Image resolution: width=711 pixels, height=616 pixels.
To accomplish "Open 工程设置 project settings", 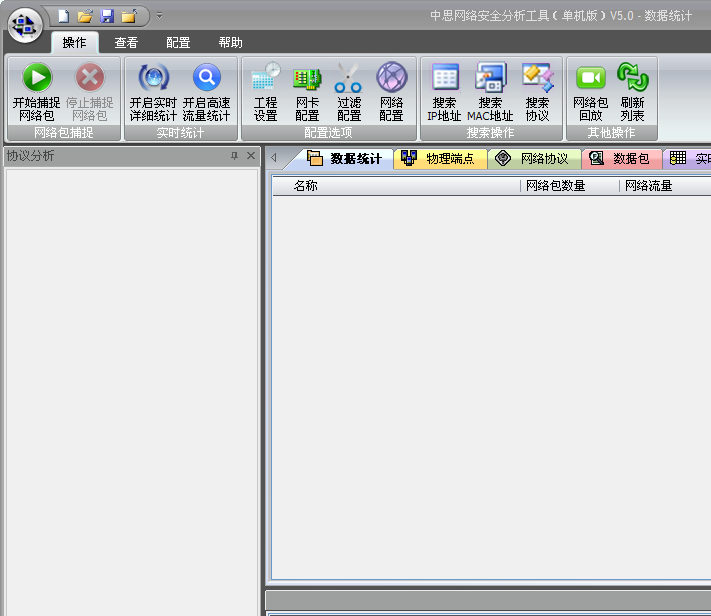I will [x=265, y=78].
